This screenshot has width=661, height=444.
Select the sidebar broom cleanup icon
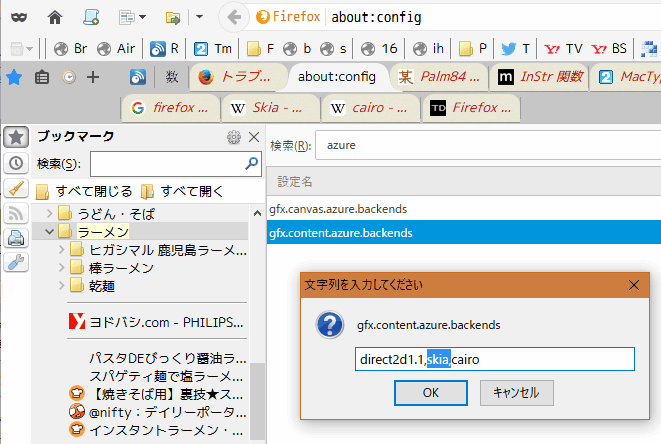pos(16,188)
